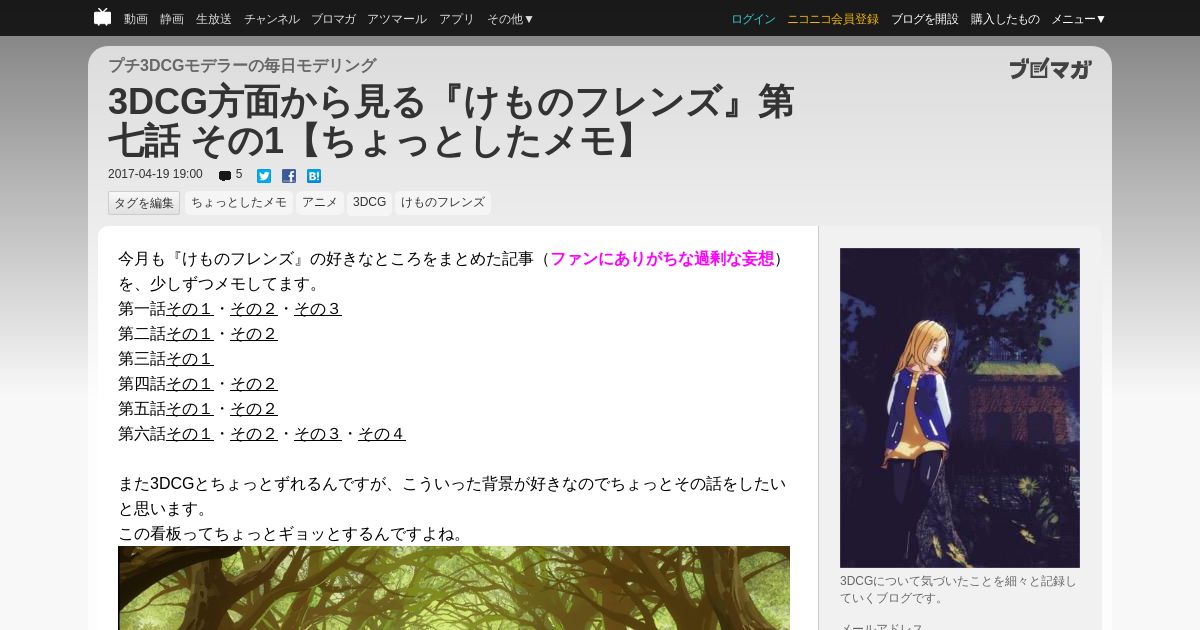
Task: Open 第六話 その３ link
Action: (318, 434)
